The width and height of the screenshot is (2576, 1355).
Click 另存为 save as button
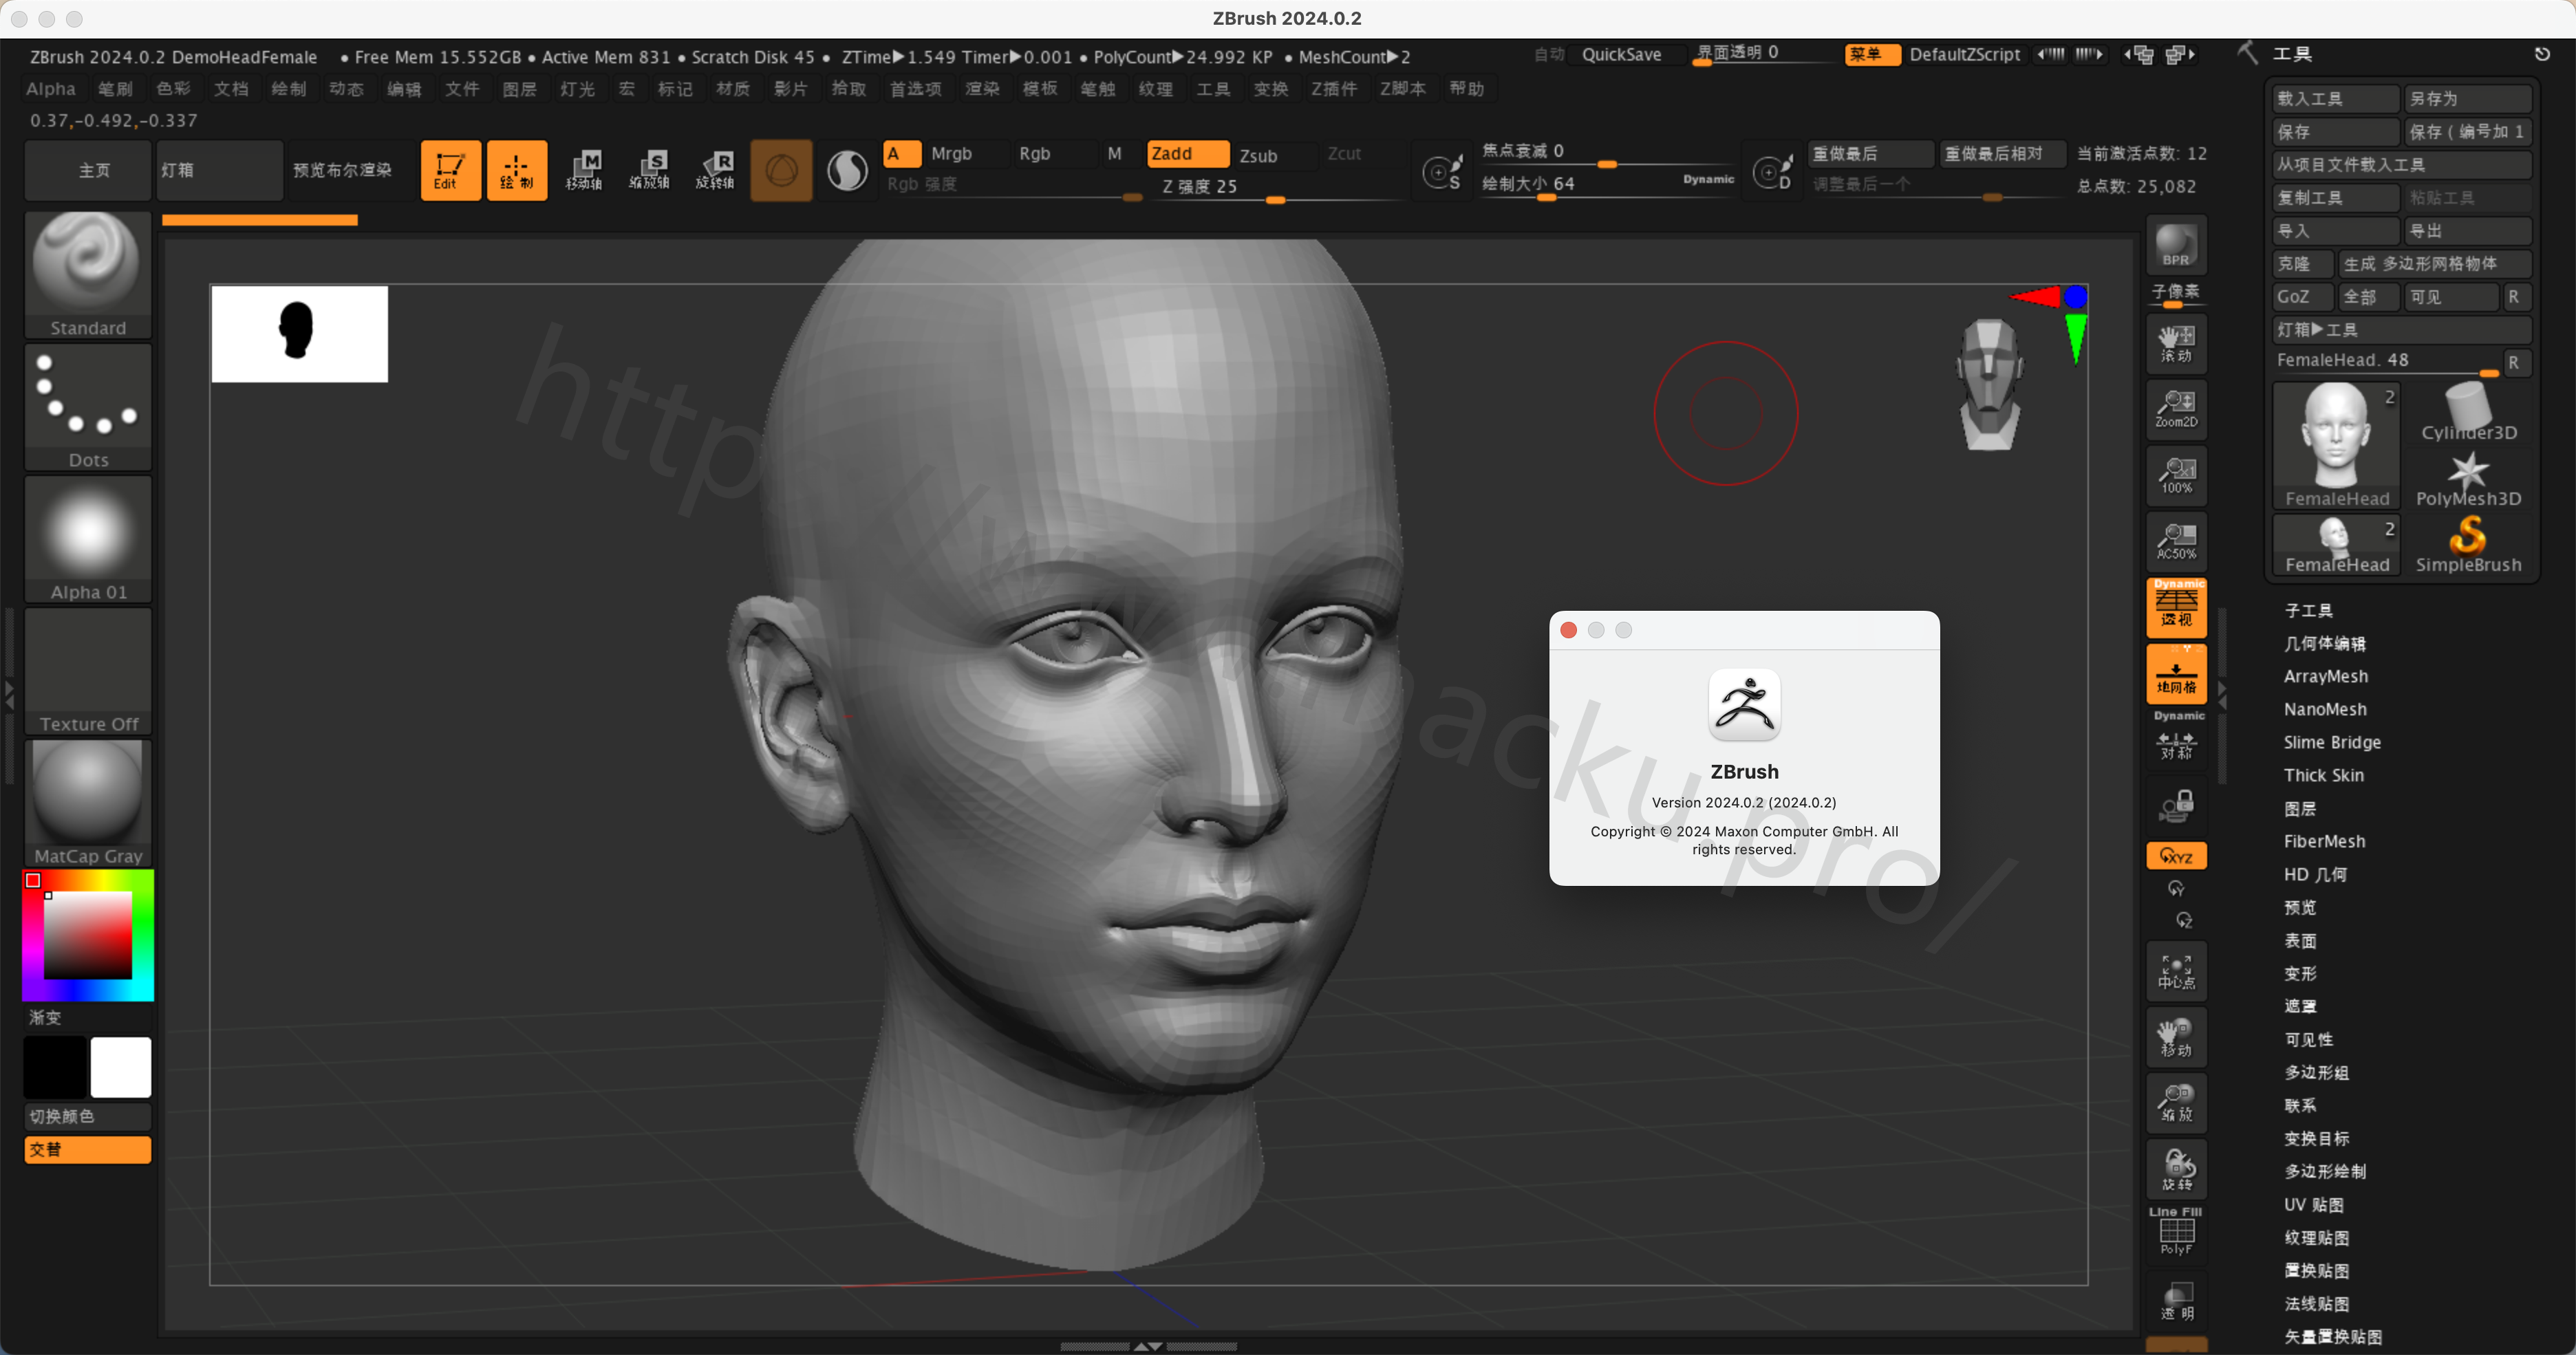point(2467,99)
